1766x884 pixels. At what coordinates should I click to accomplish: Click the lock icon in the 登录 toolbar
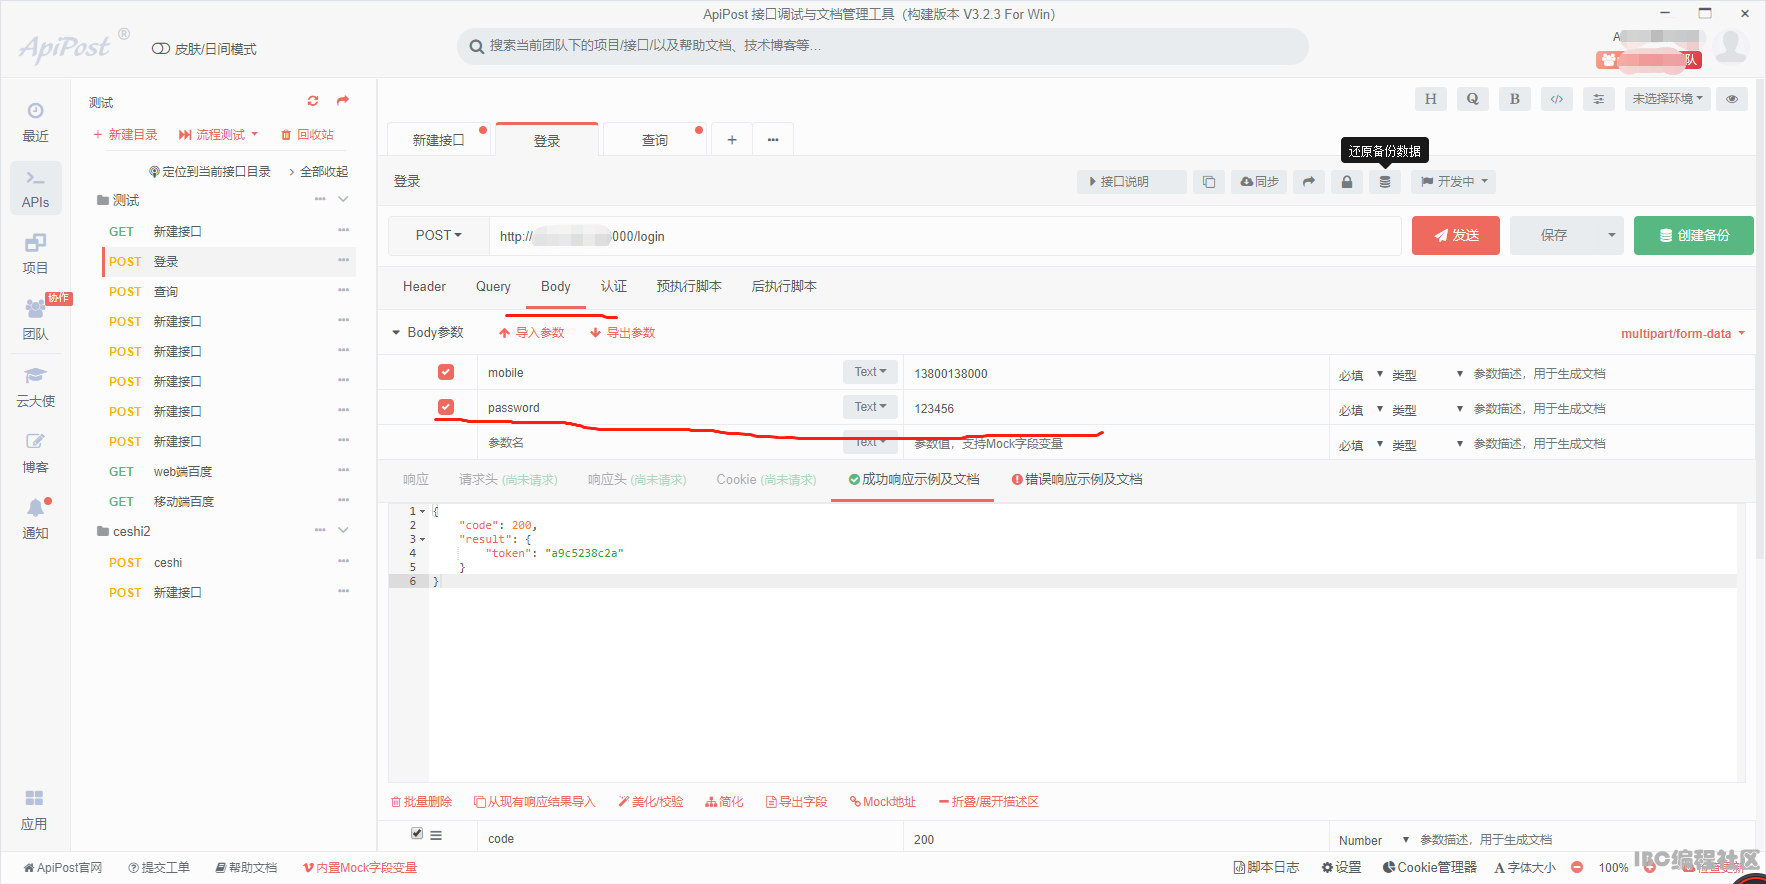point(1347,182)
